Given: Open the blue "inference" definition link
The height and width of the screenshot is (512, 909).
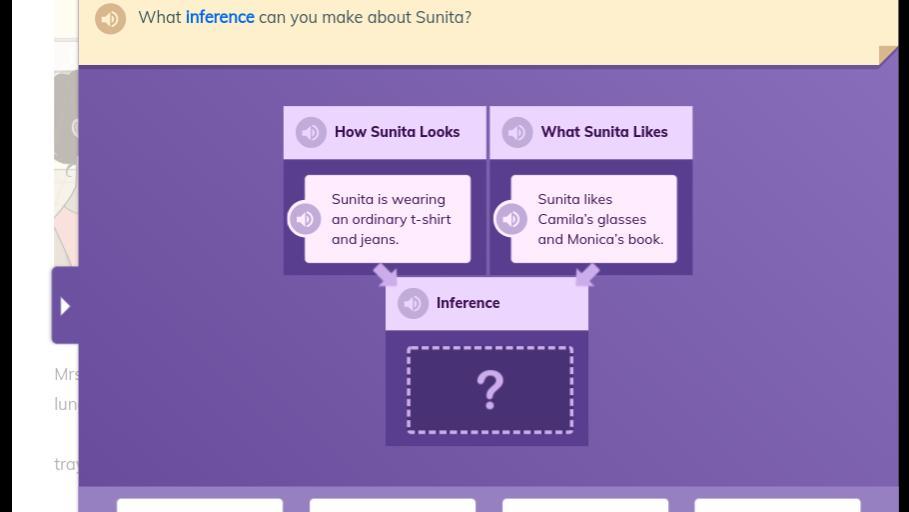Looking at the screenshot, I should pos(220,17).
